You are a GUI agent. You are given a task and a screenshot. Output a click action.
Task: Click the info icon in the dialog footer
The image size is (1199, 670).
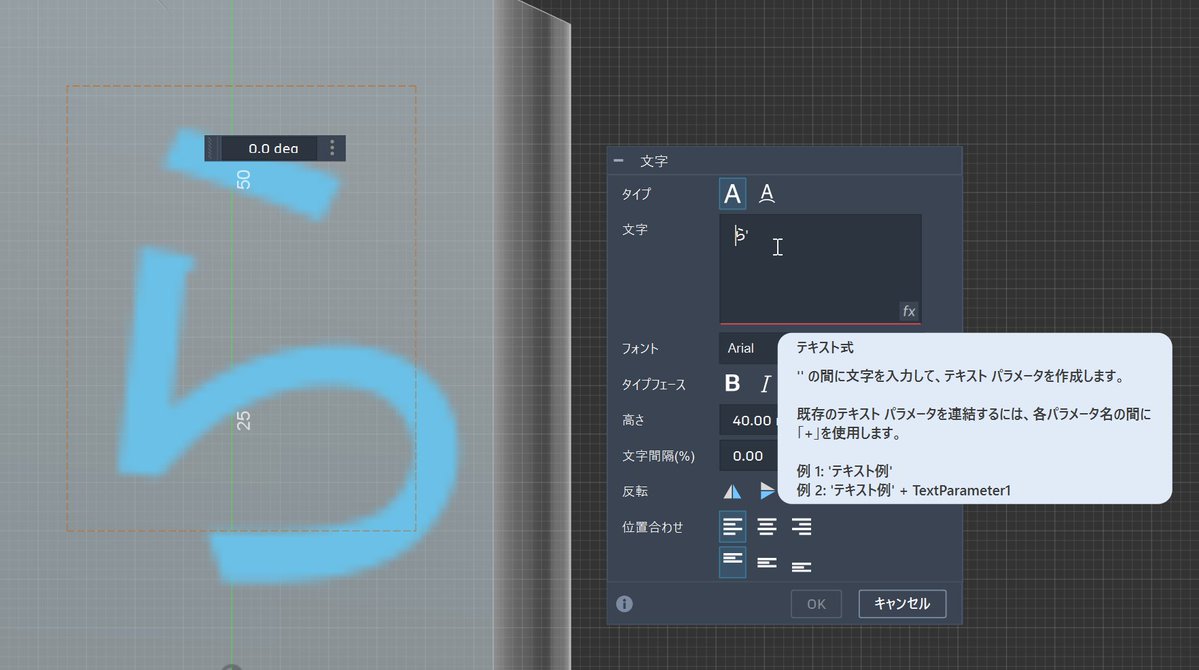click(624, 603)
